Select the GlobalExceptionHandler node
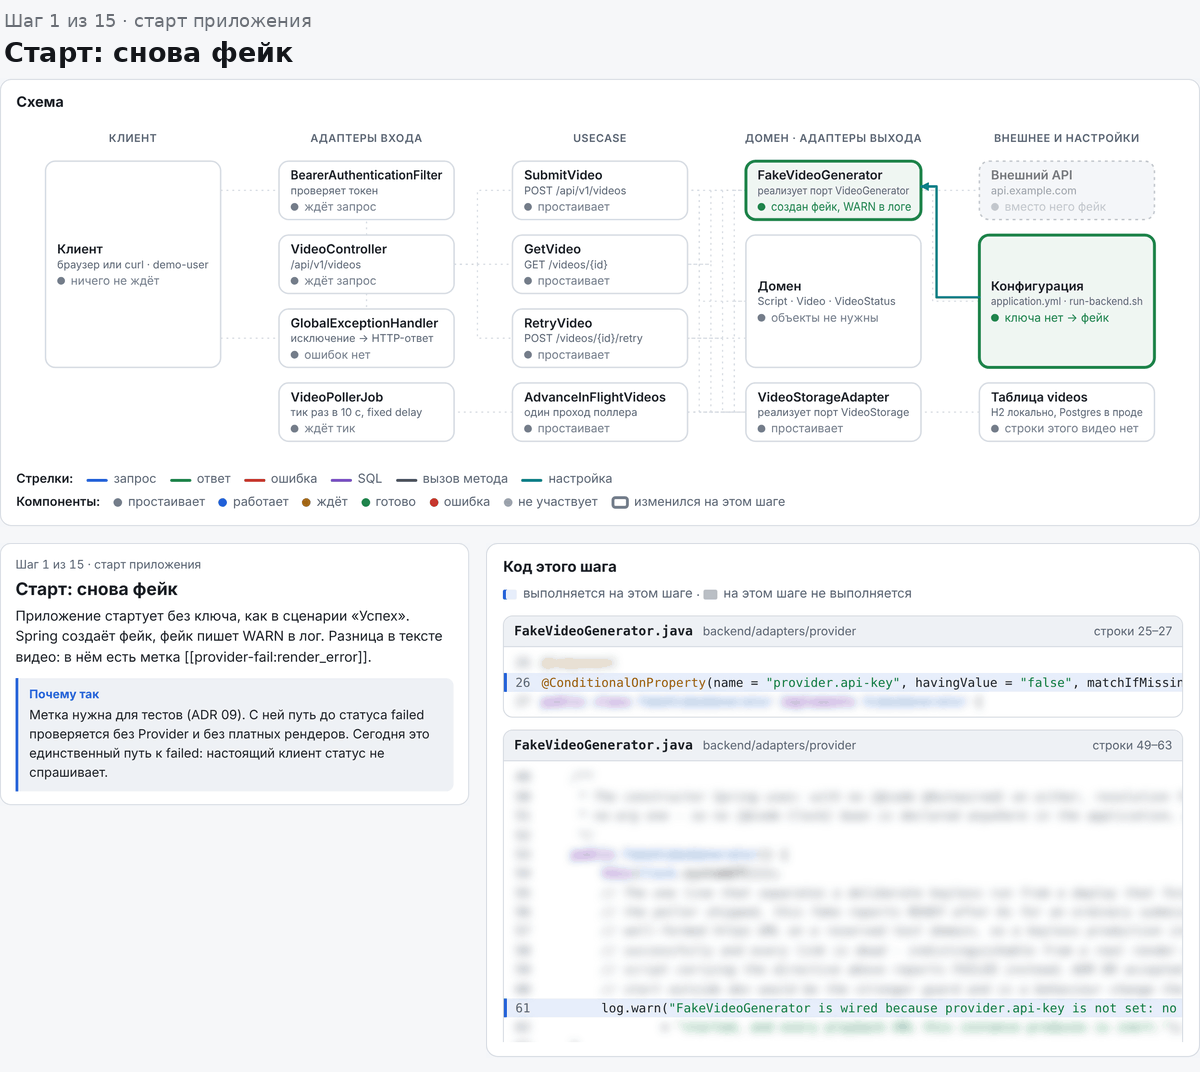 tap(366, 338)
